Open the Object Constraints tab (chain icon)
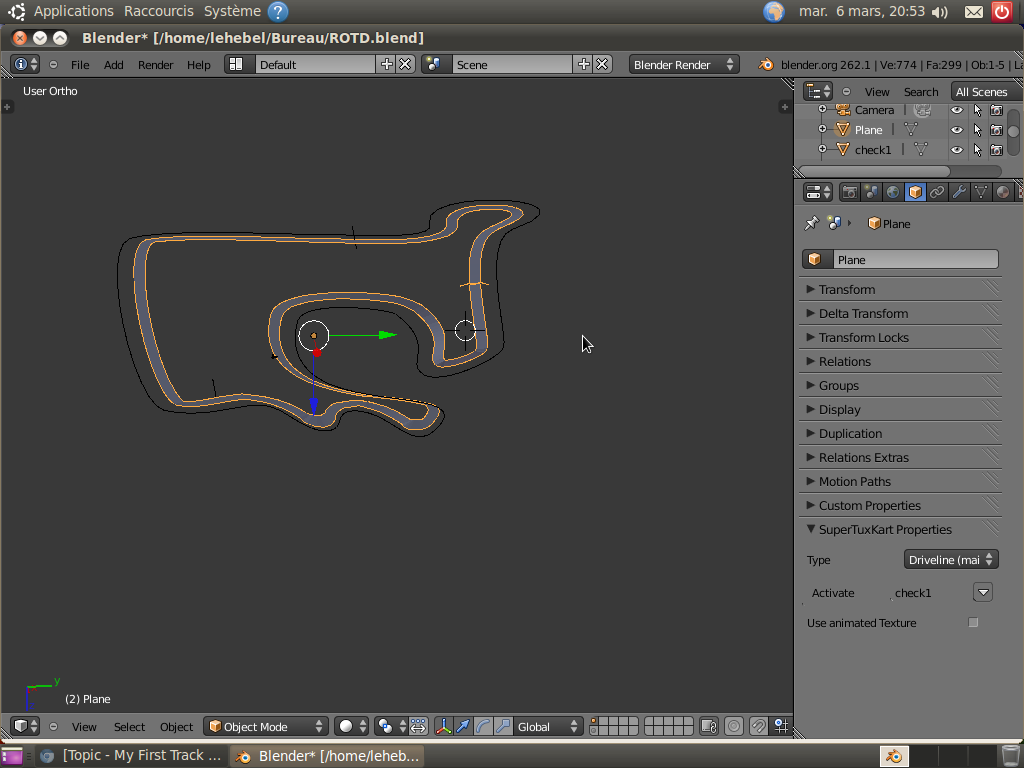 tap(937, 192)
